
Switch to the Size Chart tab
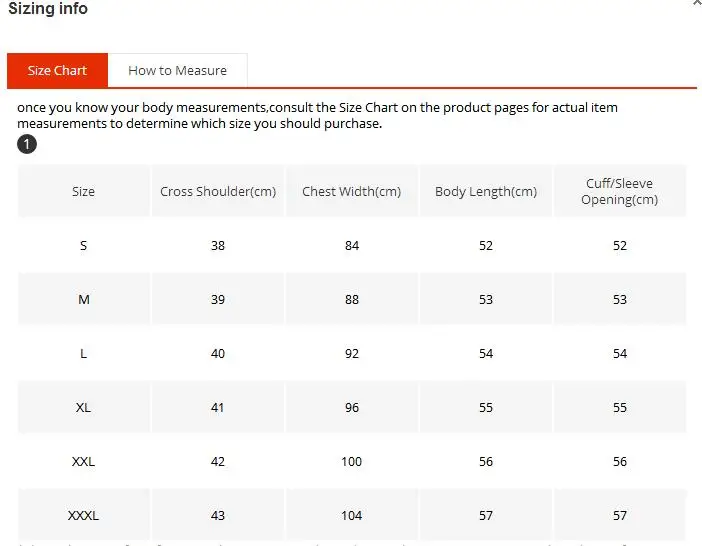[x=57, y=70]
